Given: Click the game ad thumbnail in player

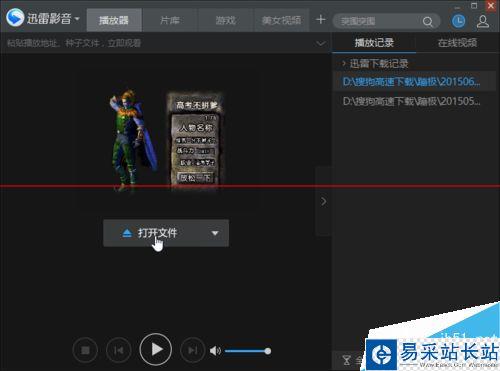Looking at the screenshot, I should pos(166,142).
